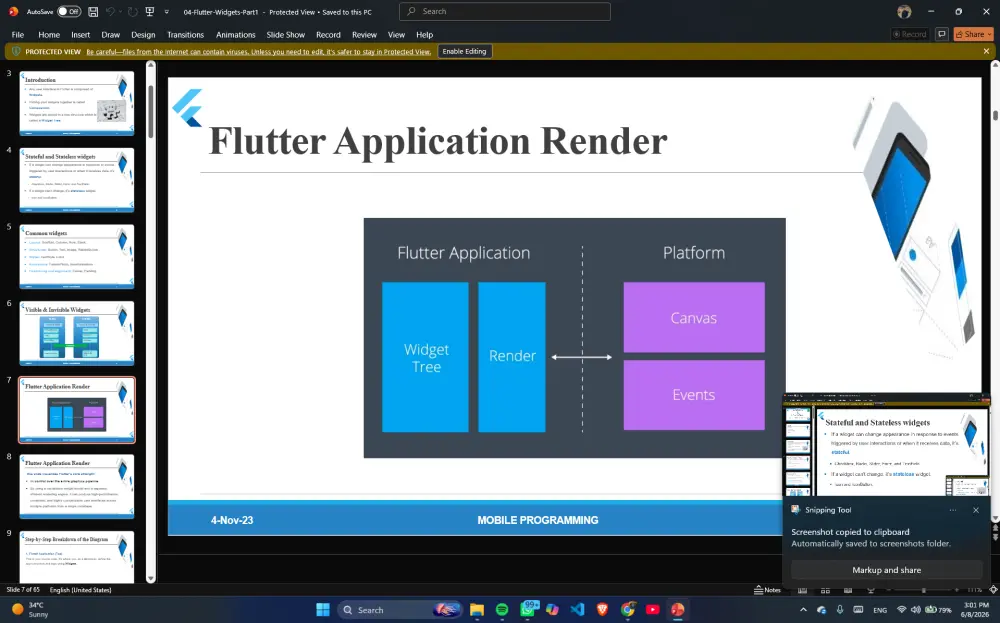Open the Undo history dropdown arrow
The width and height of the screenshot is (1000, 623).
tap(121, 11)
